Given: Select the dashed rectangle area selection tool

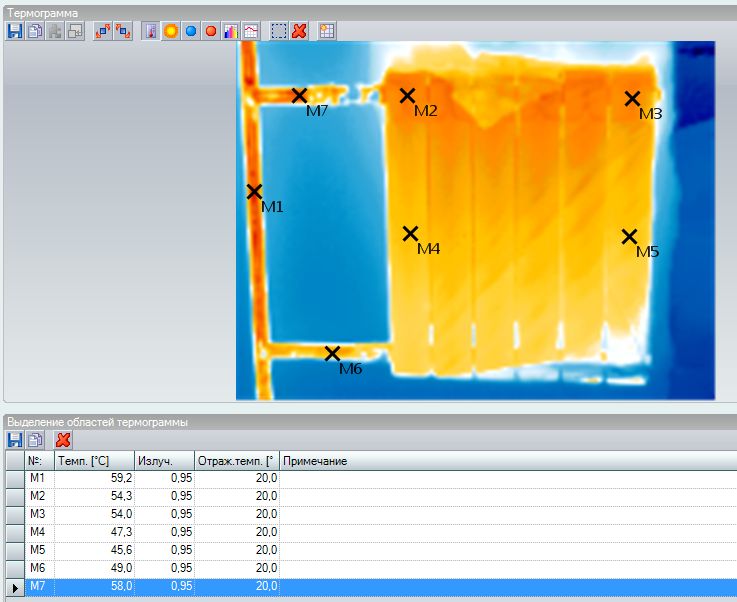Looking at the screenshot, I should (x=279, y=31).
